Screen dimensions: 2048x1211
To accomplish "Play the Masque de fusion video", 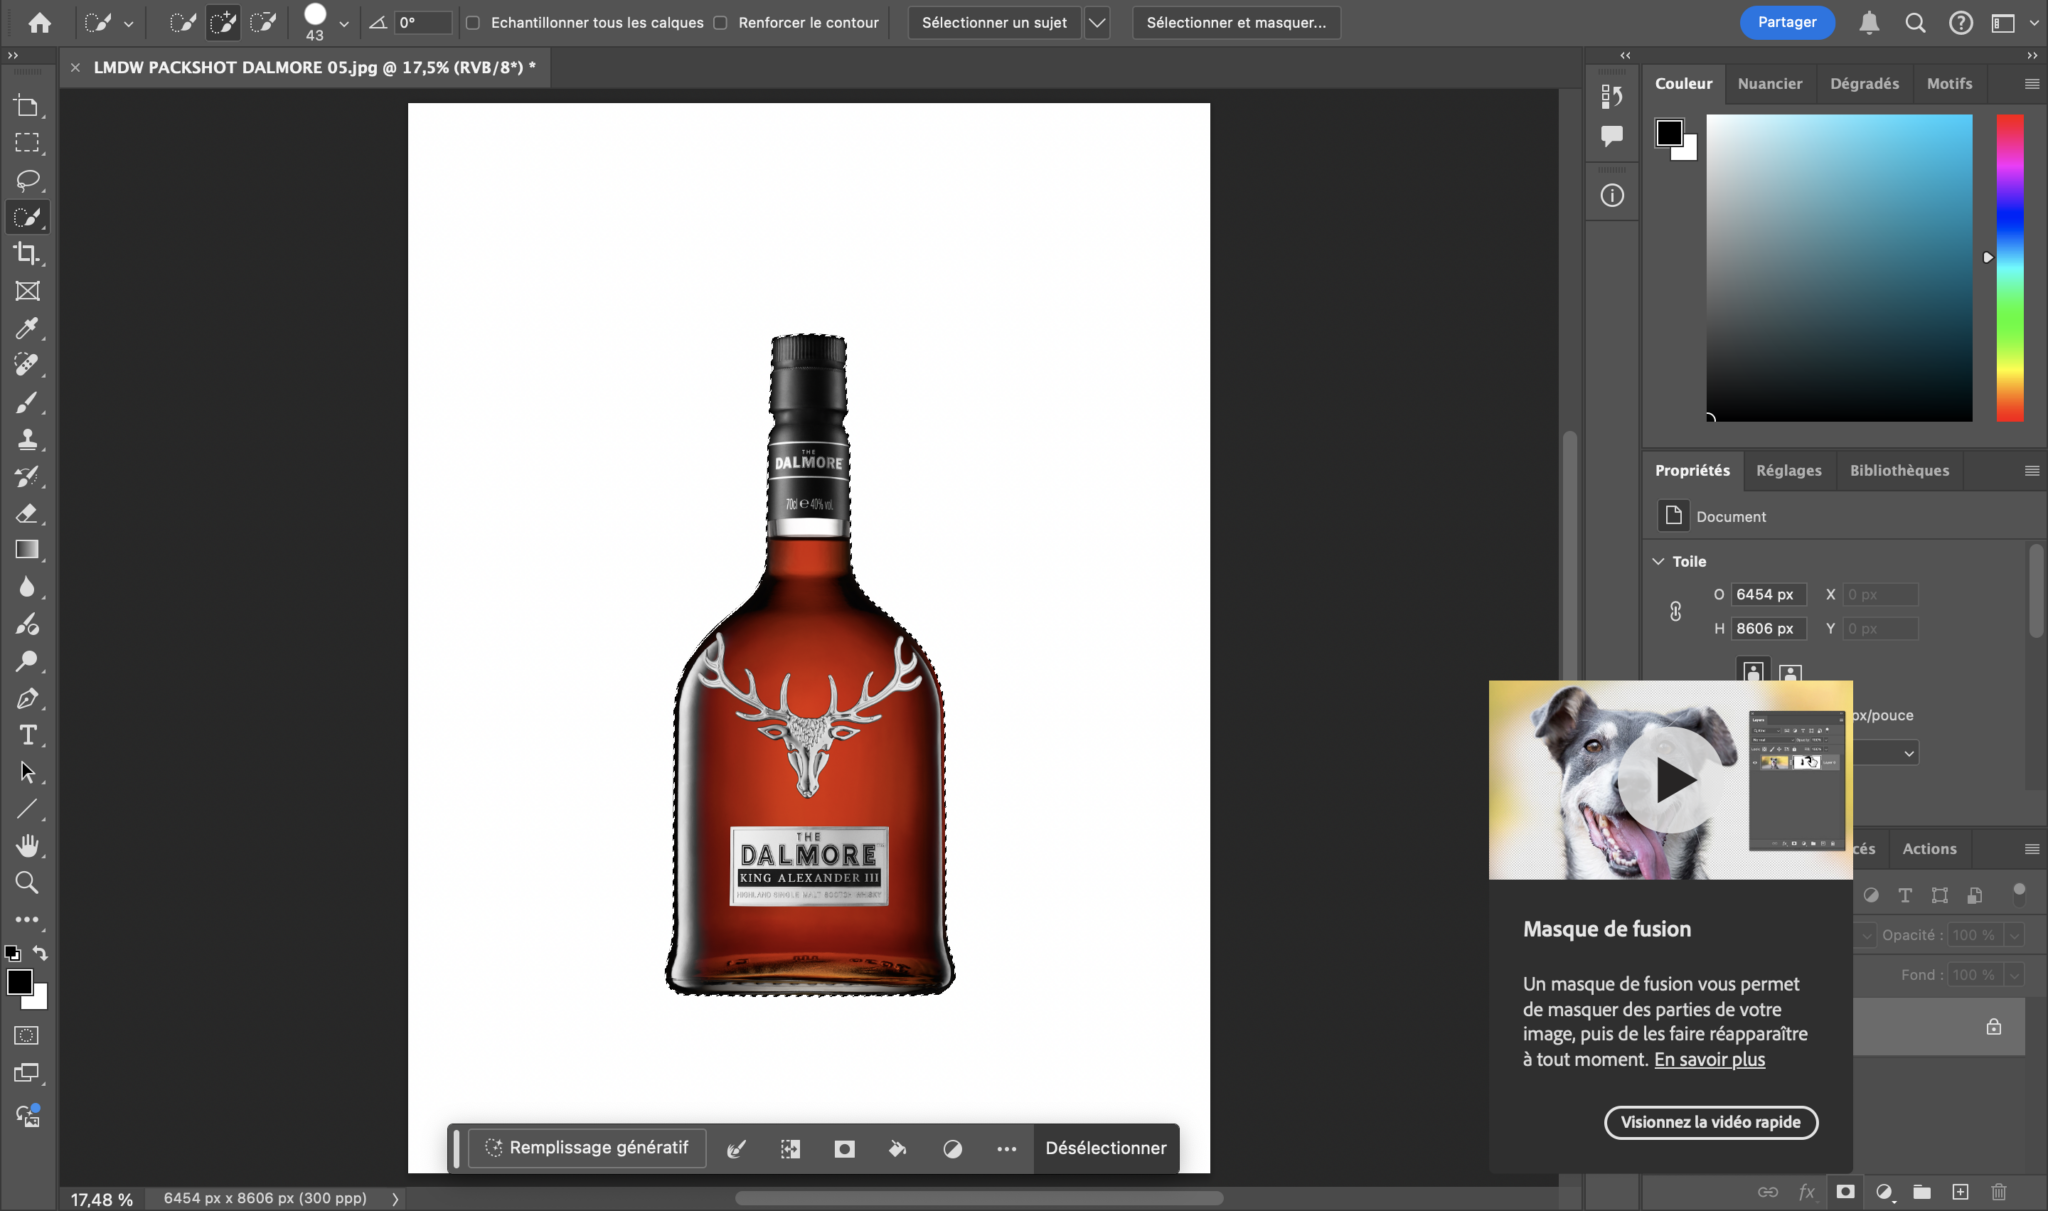I will (1670, 780).
